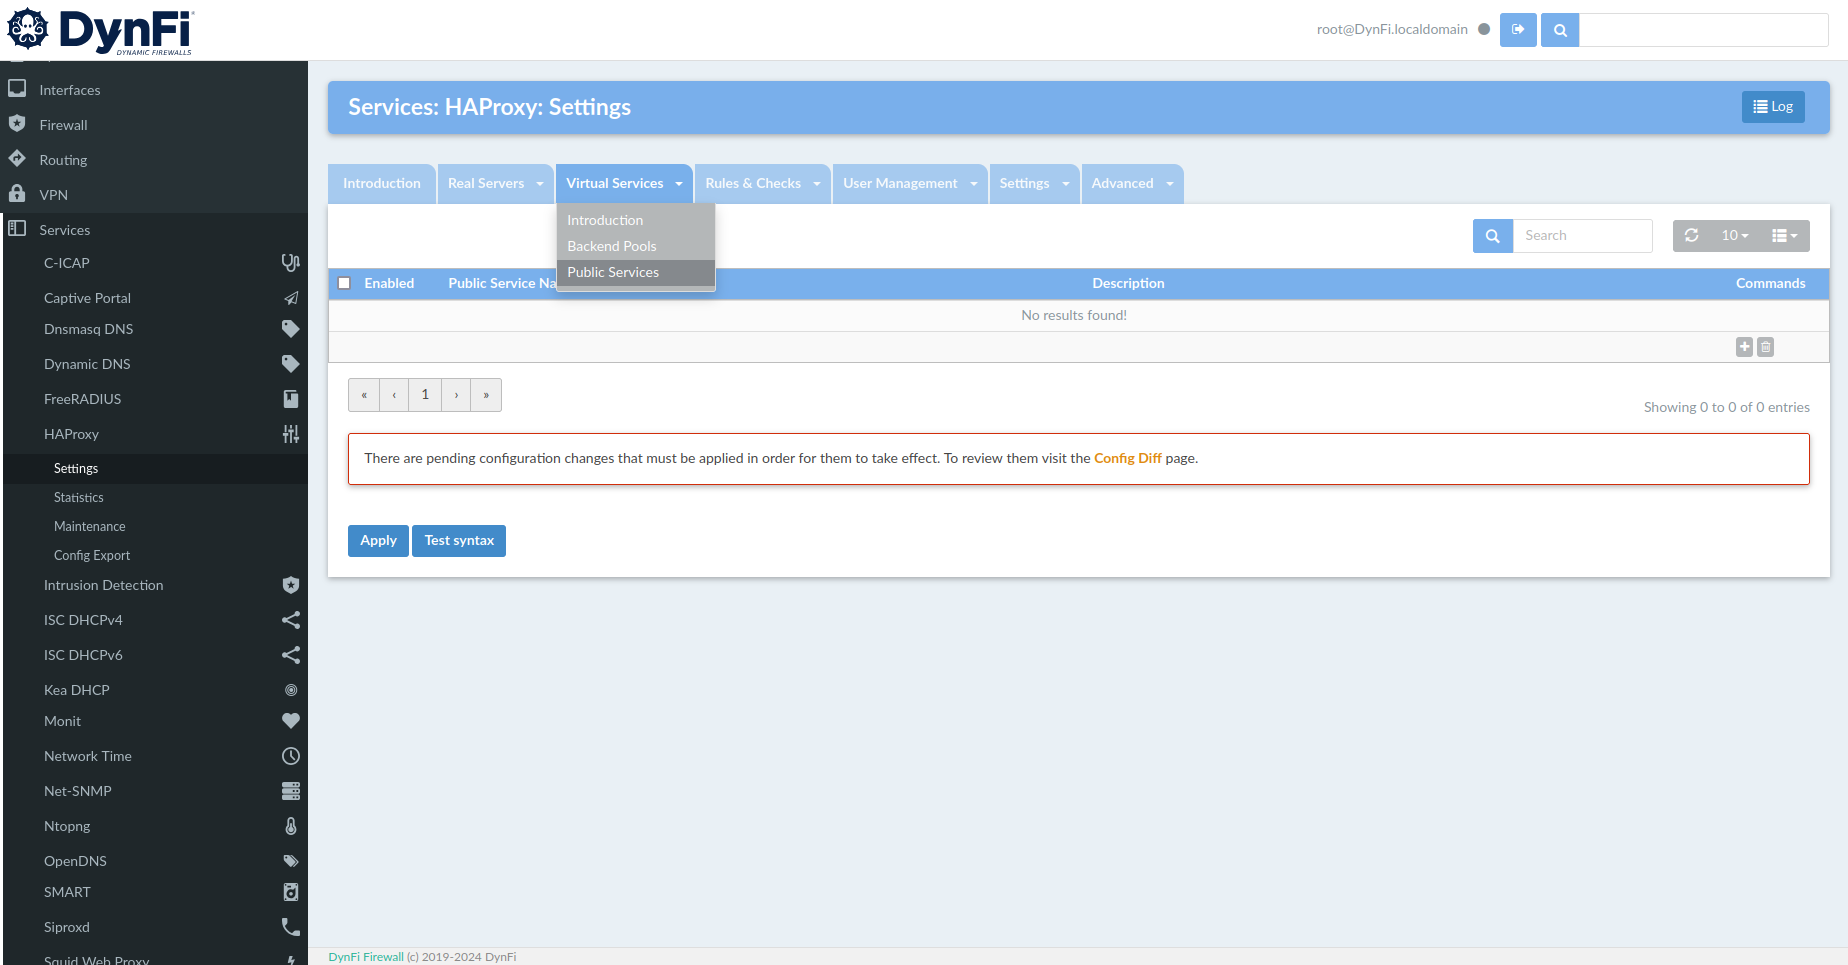
Task: Delete selected public services with trash icon
Action: pyautogui.click(x=1766, y=347)
